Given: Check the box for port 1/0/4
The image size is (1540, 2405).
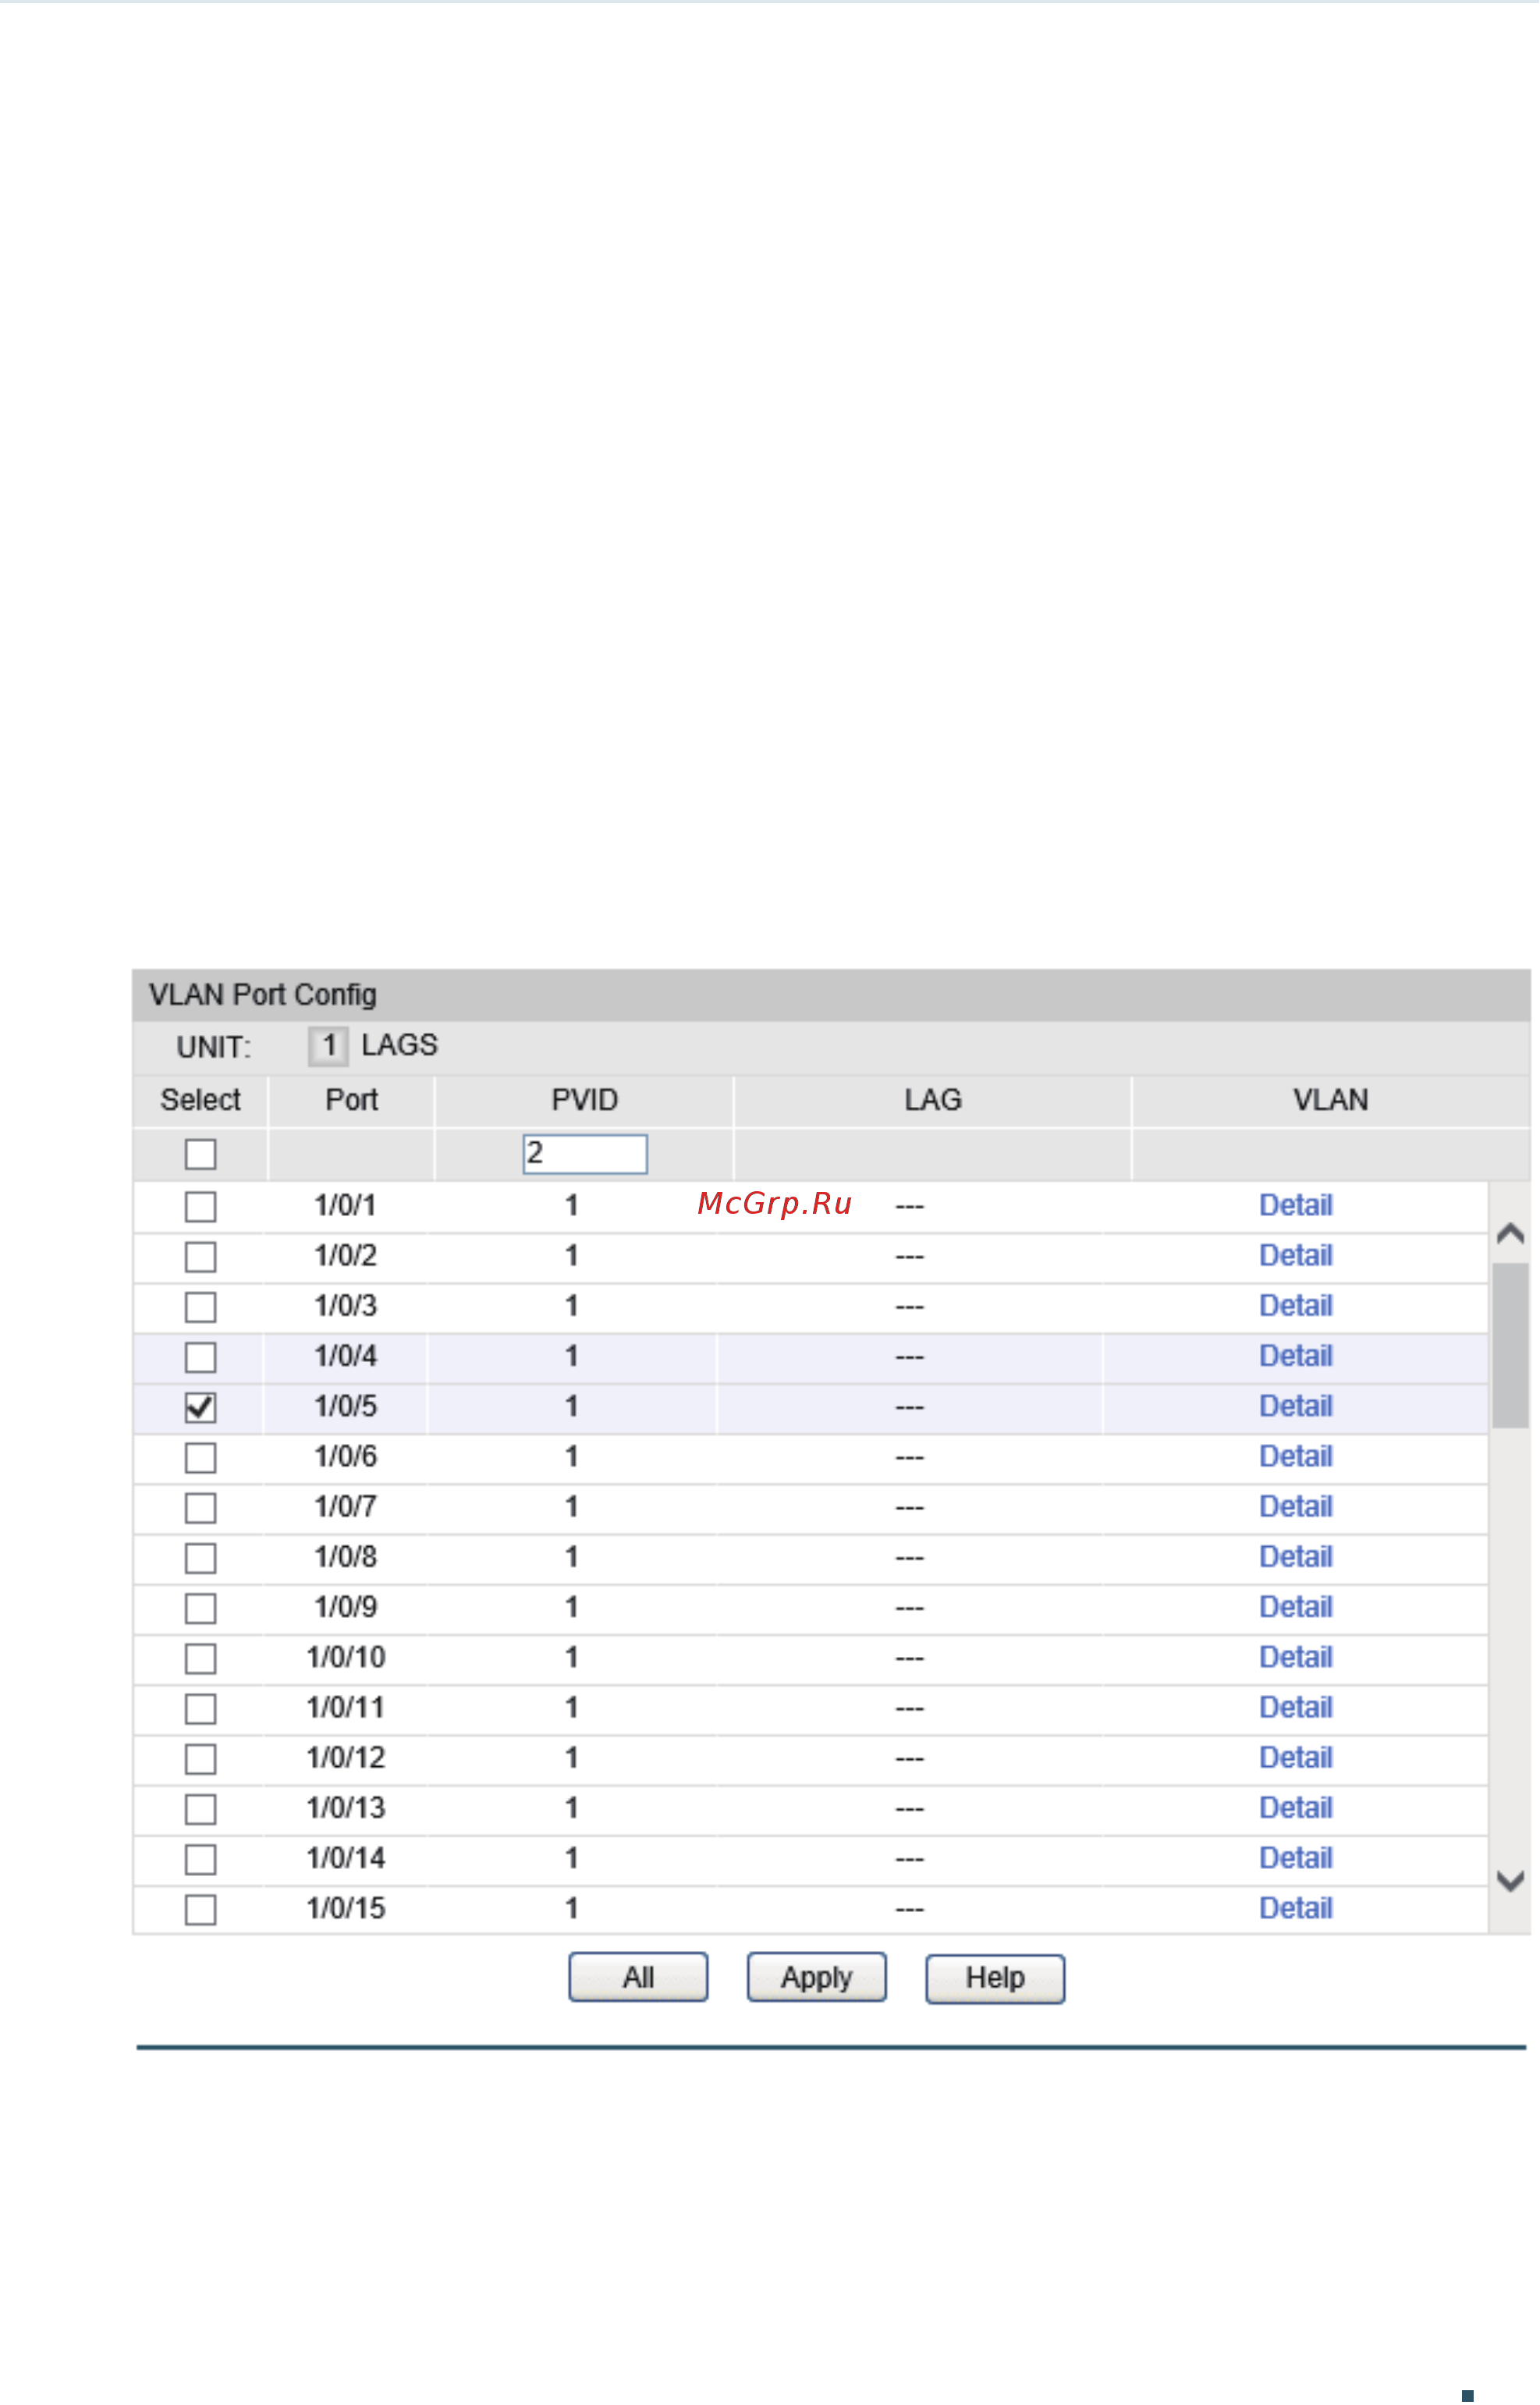Looking at the screenshot, I should [x=200, y=1357].
